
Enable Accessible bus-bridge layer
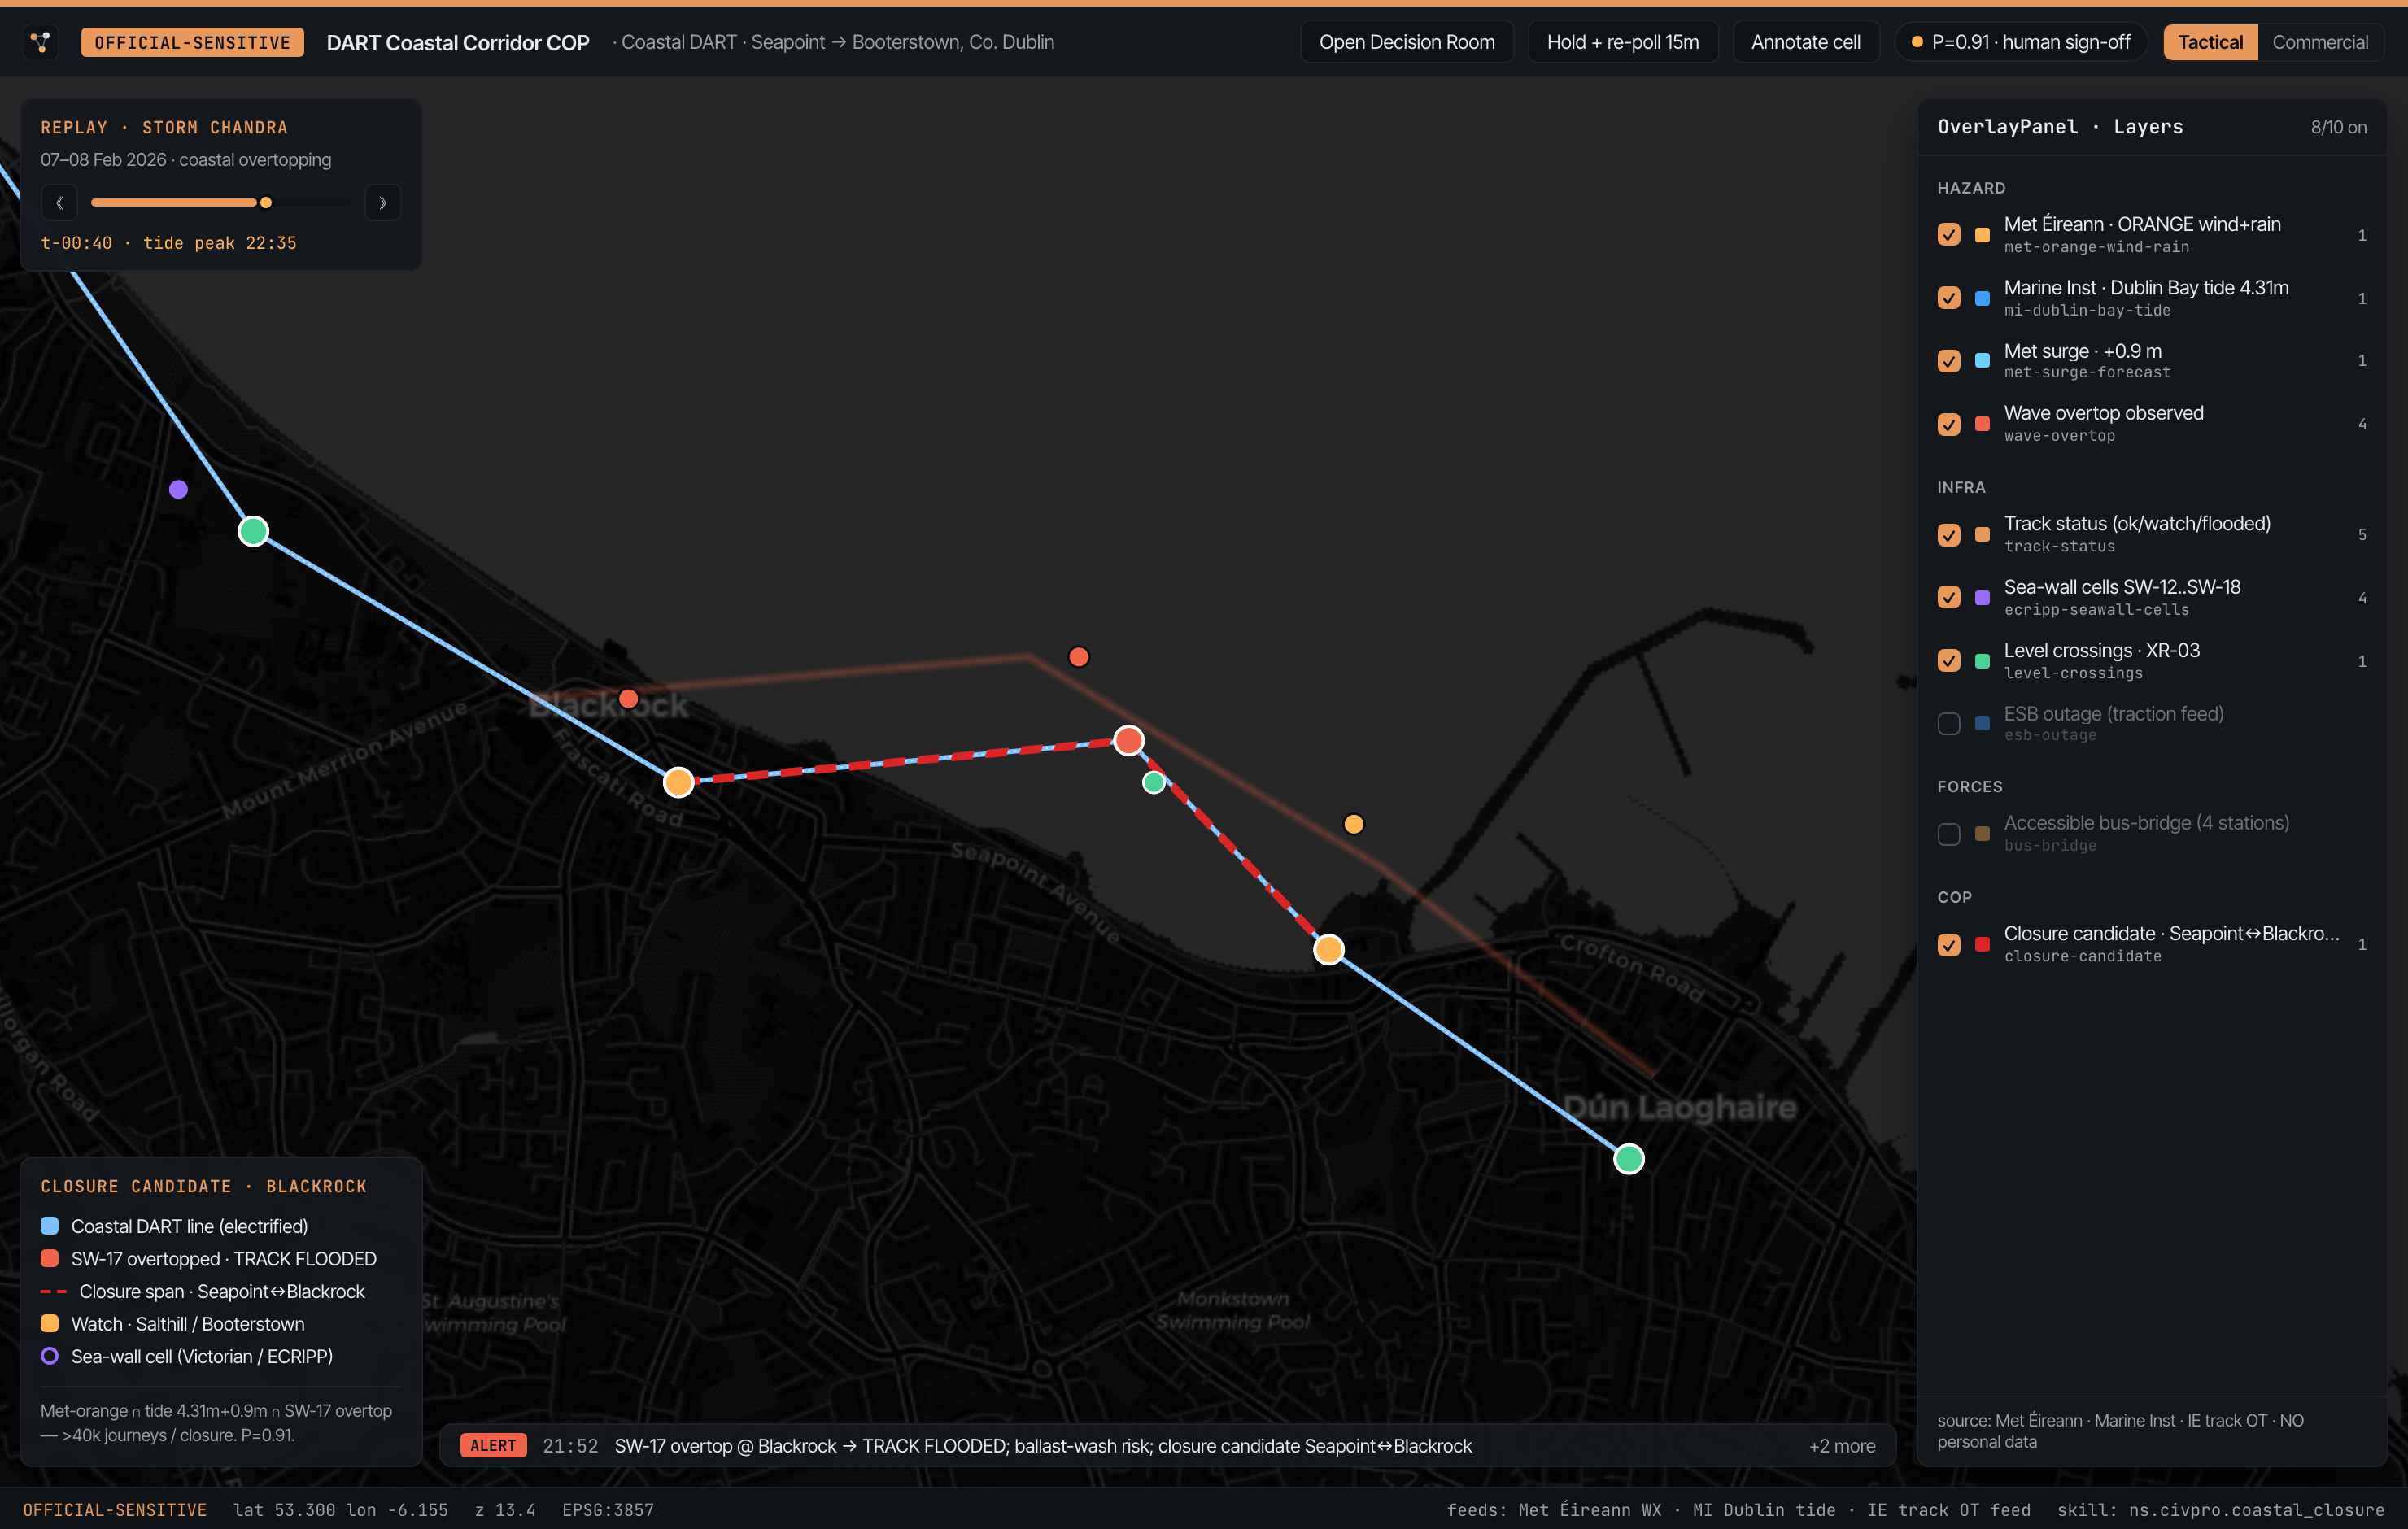(1948, 834)
